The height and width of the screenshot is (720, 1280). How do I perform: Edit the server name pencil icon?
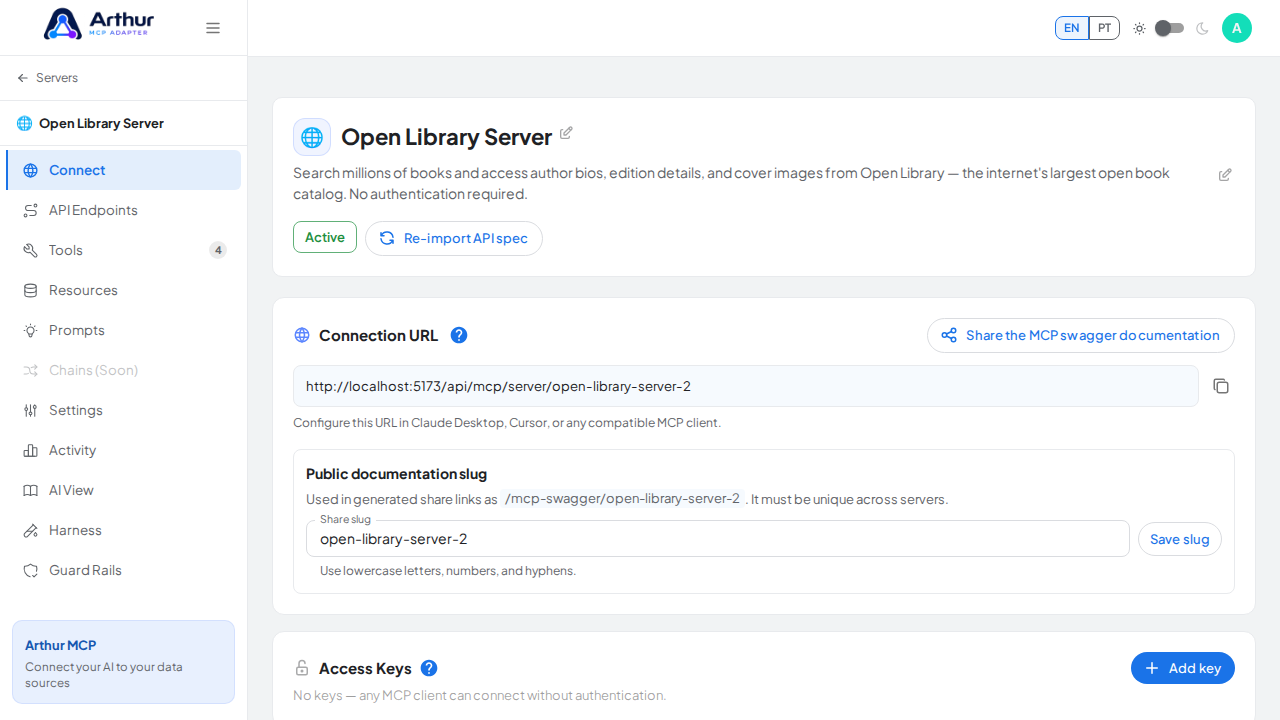point(566,133)
